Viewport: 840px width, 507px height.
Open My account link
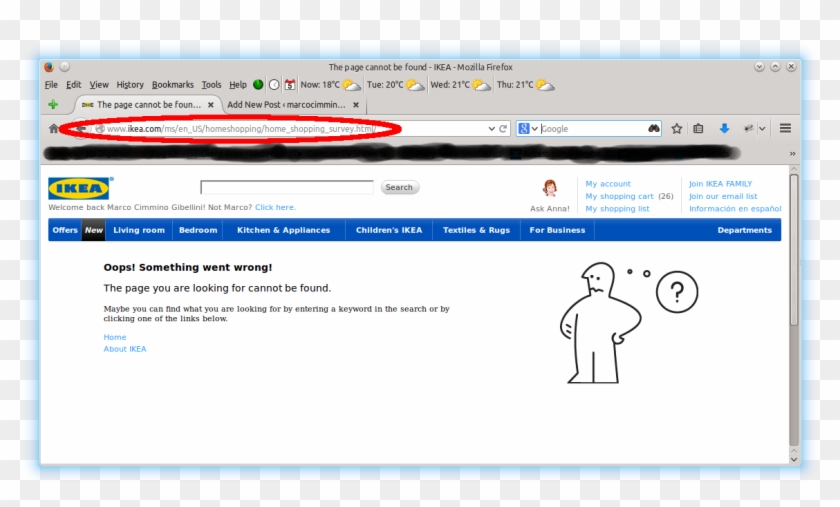click(608, 184)
